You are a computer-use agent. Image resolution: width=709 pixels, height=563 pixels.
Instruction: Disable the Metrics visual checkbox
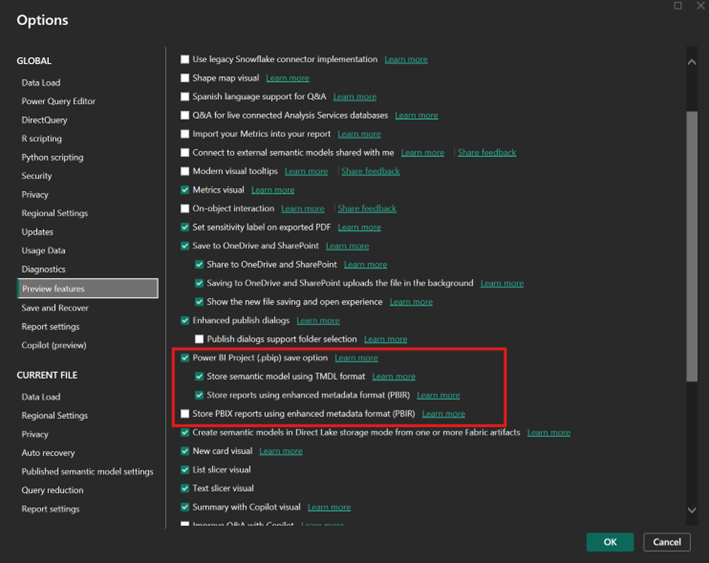click(185, 190)
